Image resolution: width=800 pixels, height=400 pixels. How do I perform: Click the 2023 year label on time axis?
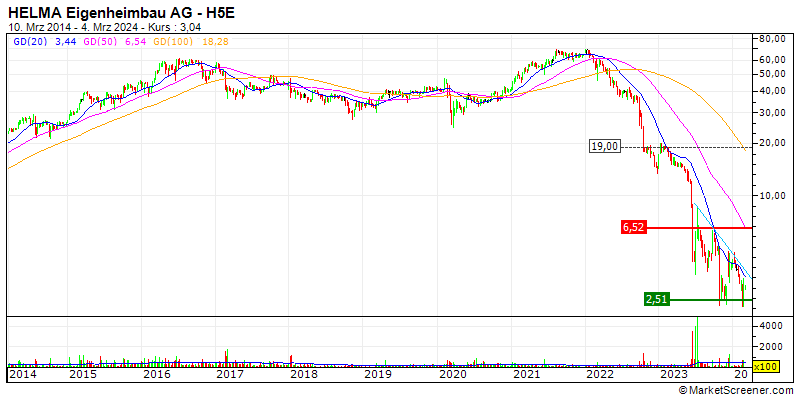point(672,375)
